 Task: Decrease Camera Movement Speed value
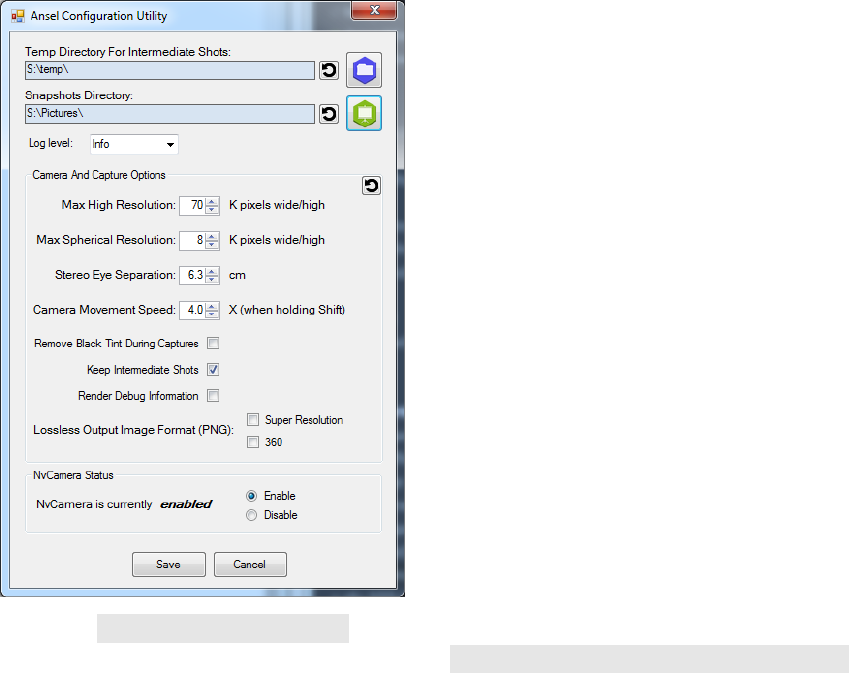click(212, 315)
